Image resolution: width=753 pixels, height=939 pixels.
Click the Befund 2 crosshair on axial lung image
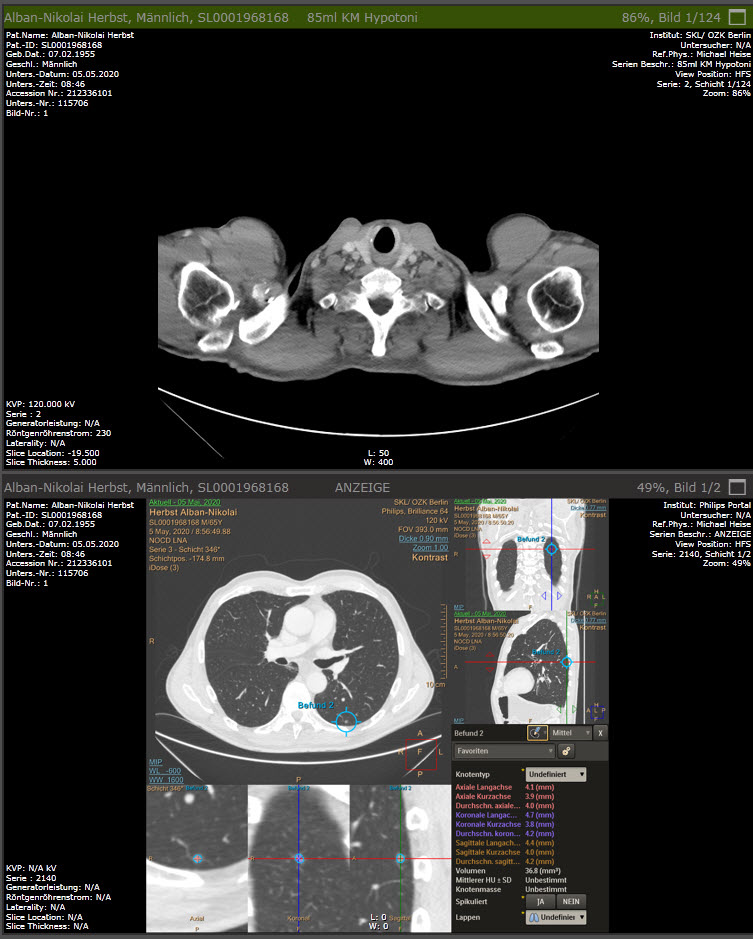[x=347, y=720]
